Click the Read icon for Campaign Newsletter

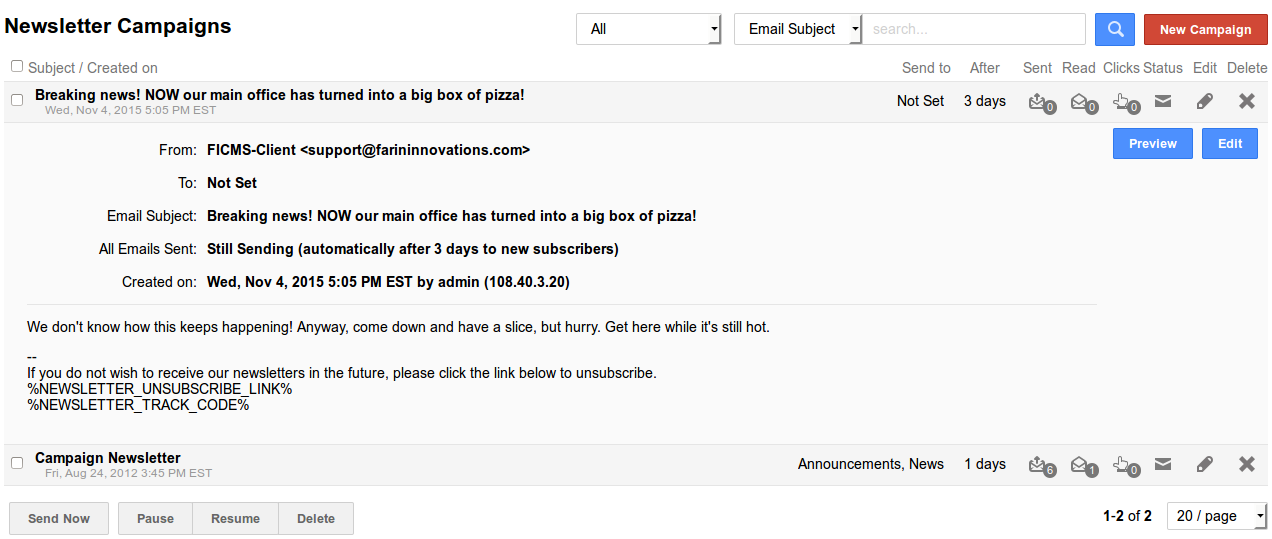[1081, 464]
